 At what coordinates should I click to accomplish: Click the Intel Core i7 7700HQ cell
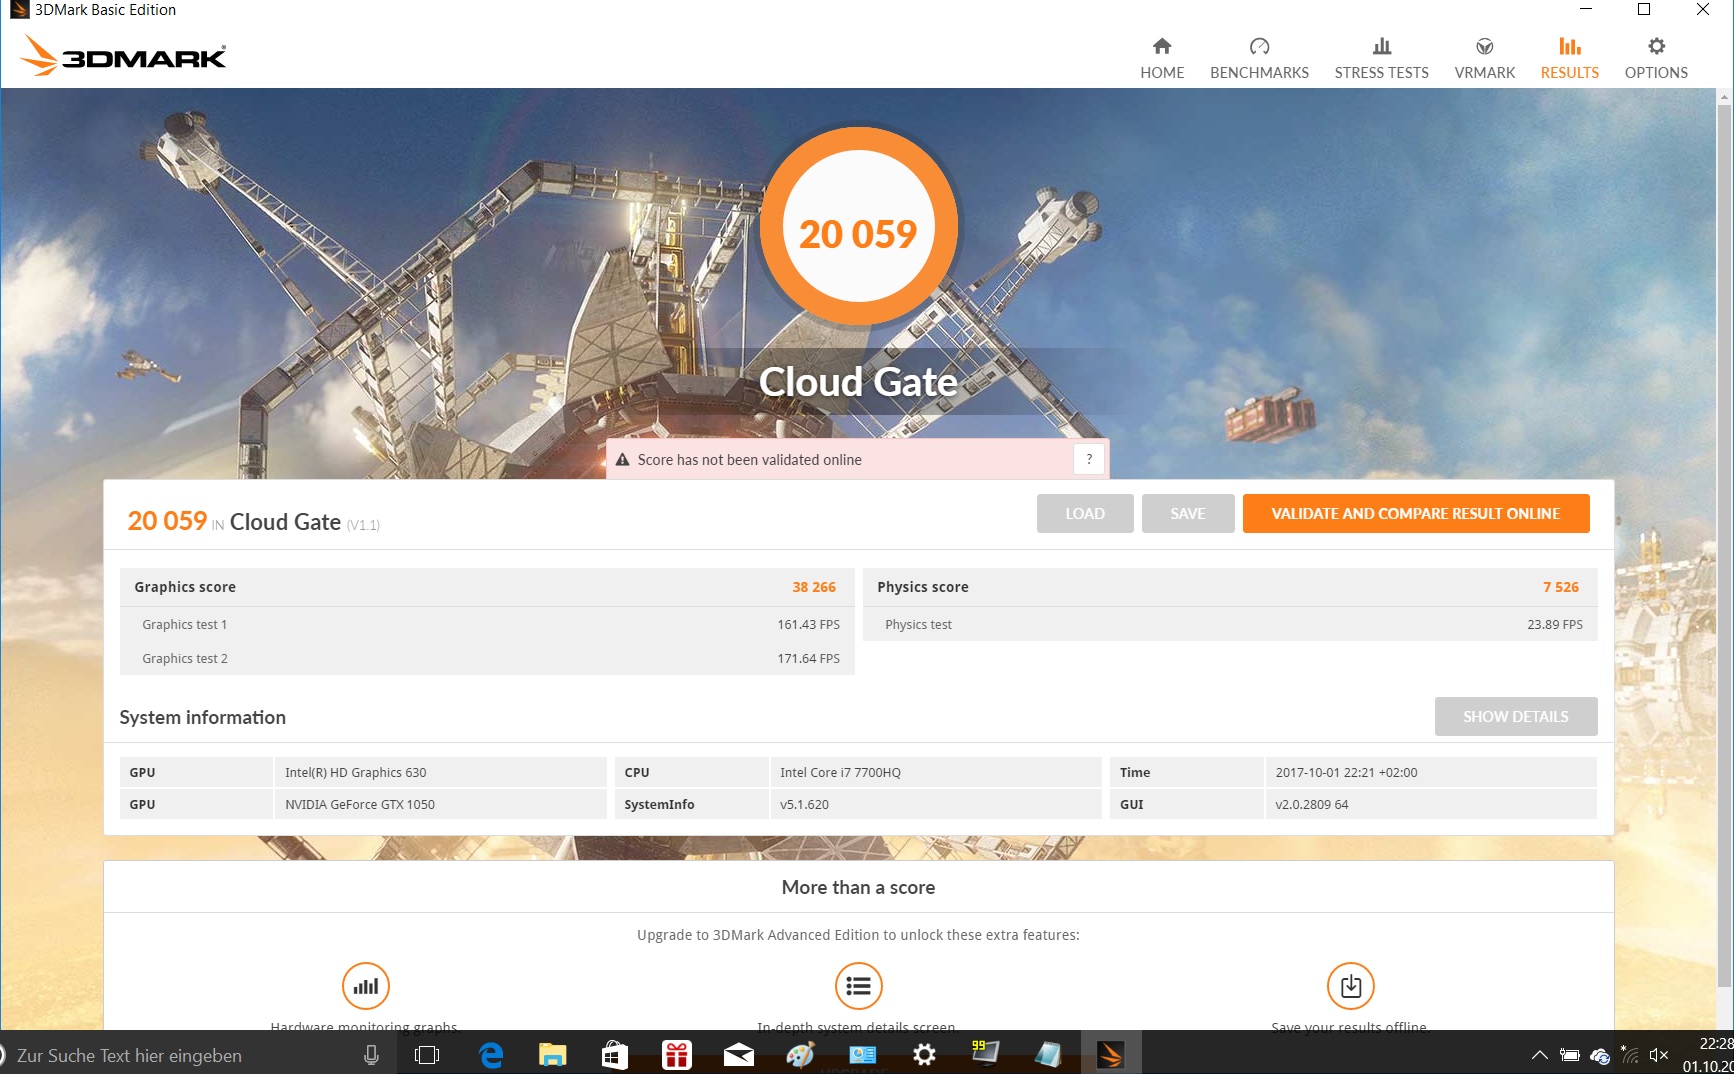pyautogui.click(x=936, y=772)
